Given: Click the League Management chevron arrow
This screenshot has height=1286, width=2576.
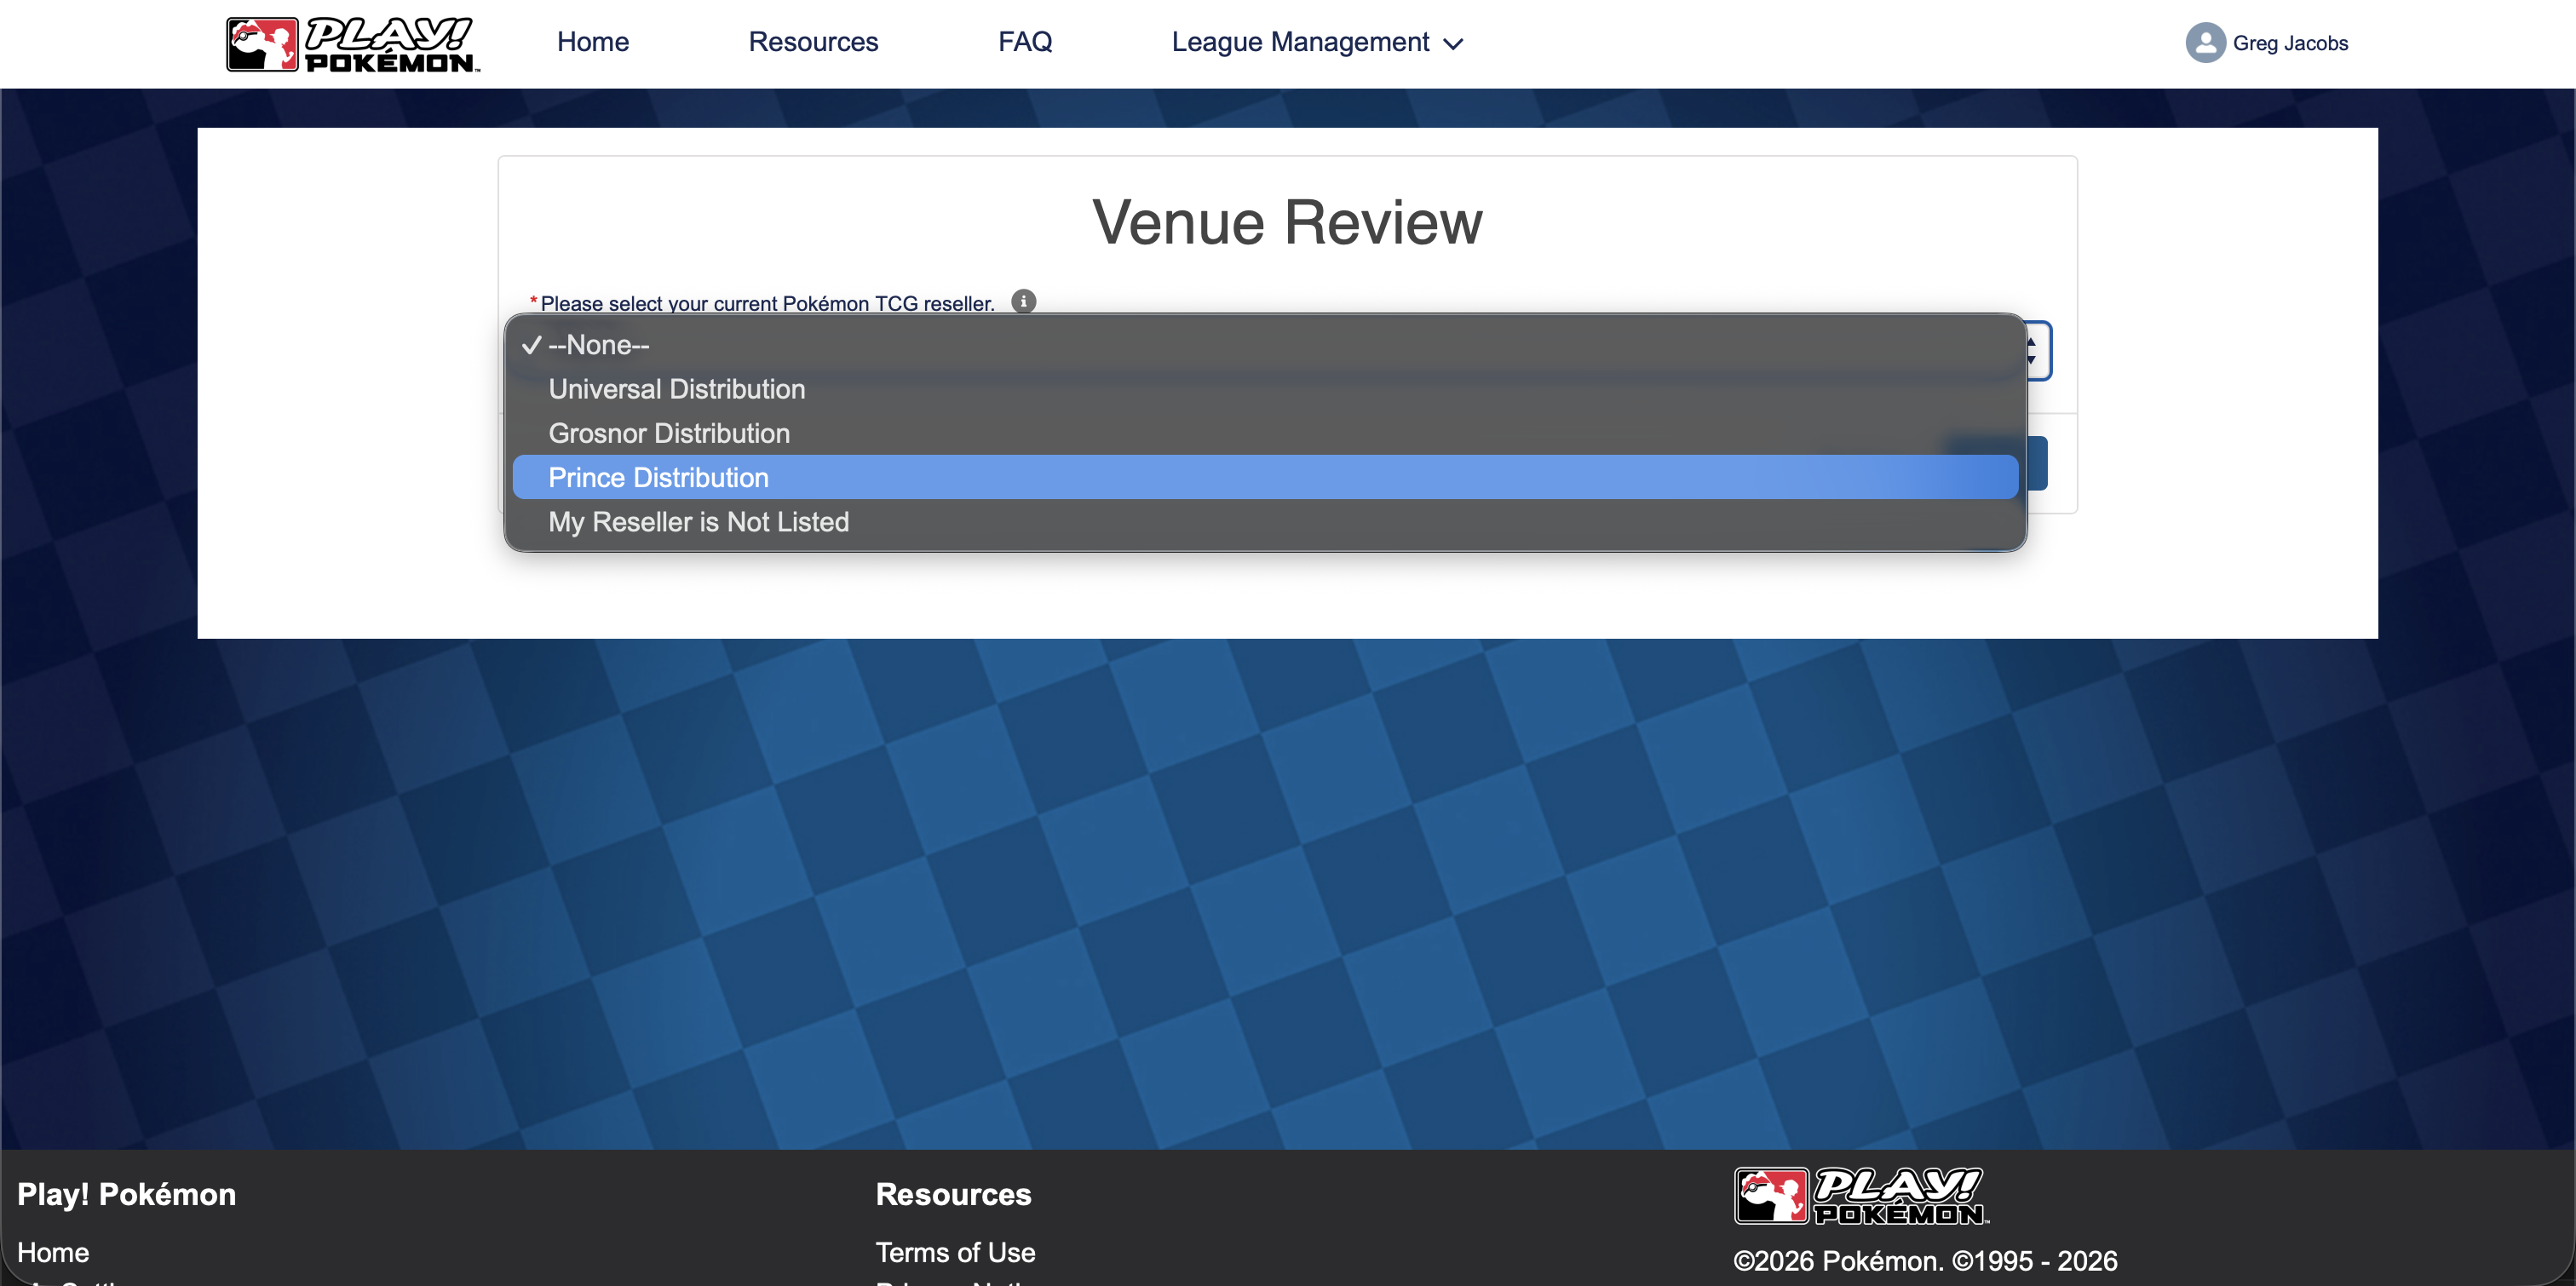Looking at the screenshot, I should tap(1454, 44).
